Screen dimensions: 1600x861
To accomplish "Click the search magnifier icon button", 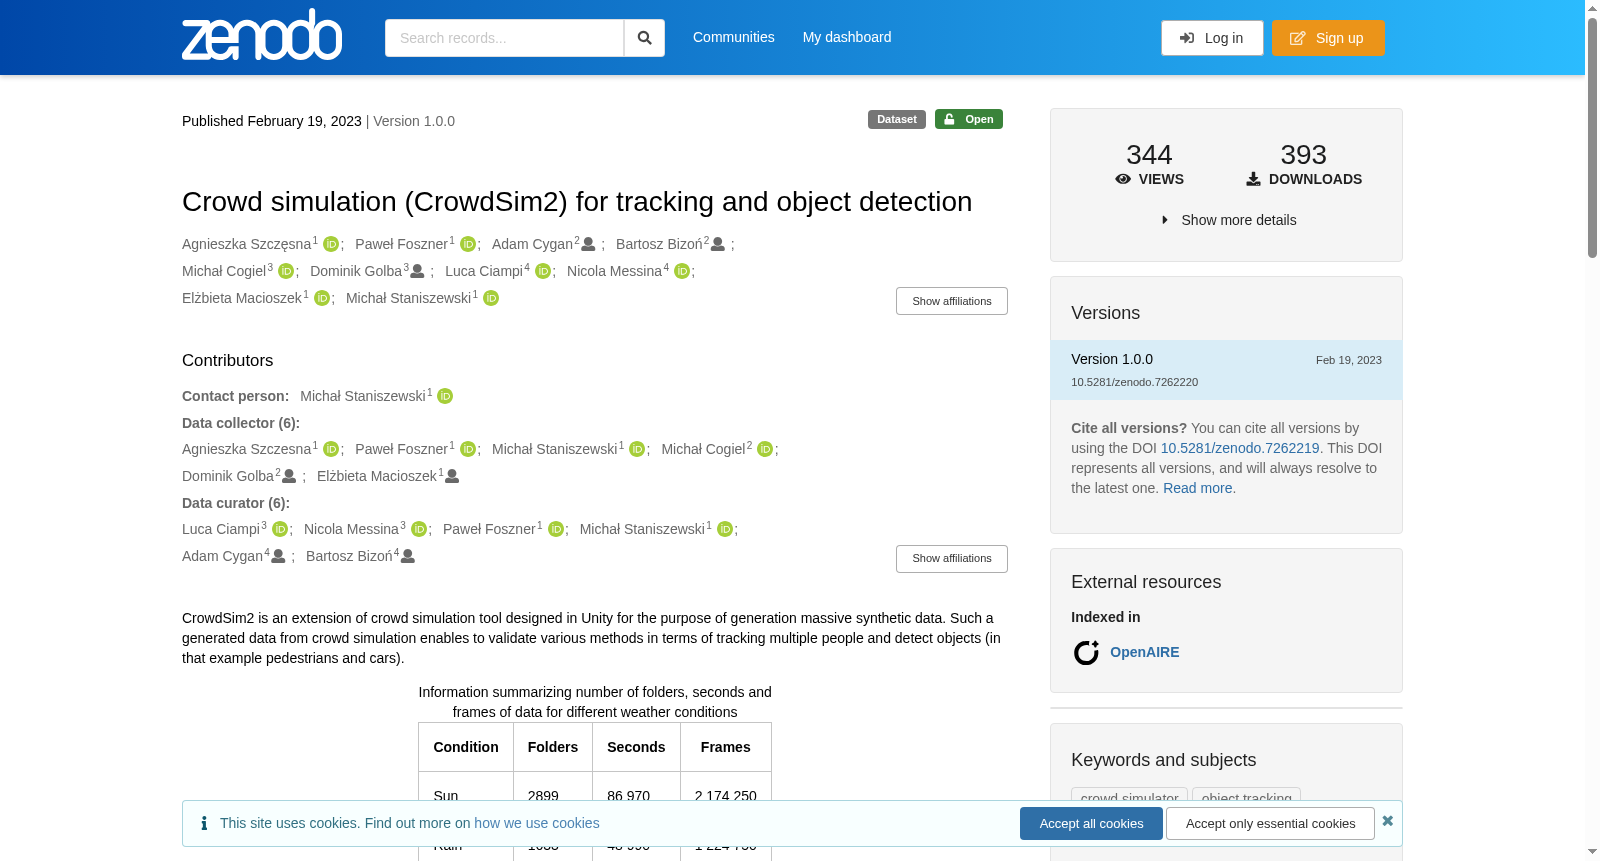I will (644, 38).
